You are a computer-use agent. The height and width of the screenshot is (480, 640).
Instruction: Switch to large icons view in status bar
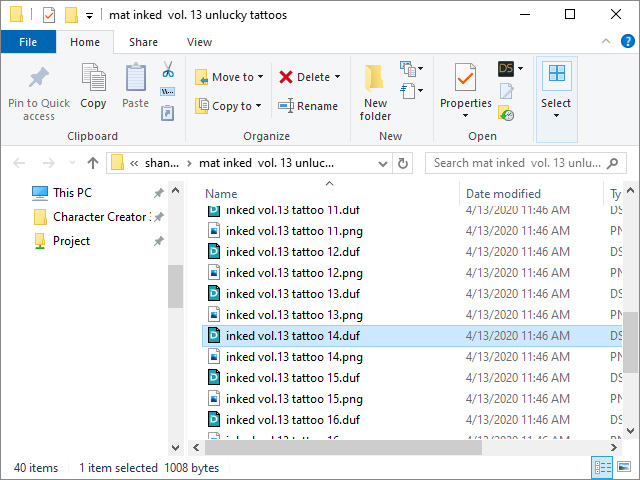pyautogui.click(x=625, y=467)
